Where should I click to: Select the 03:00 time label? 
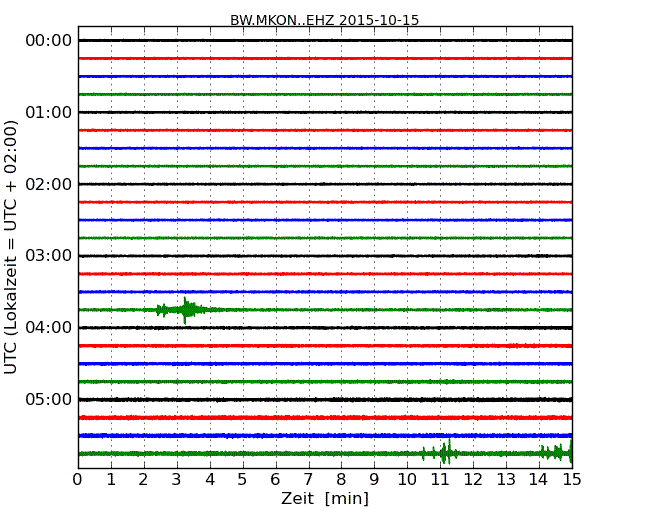click(x=49, y=255)
